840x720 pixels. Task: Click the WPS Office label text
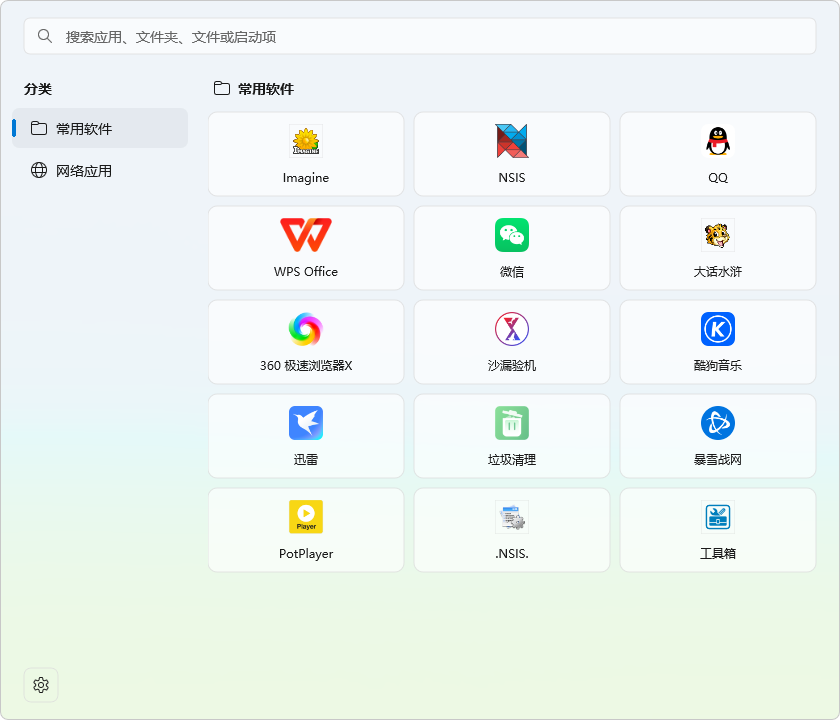tap(306, 272)
